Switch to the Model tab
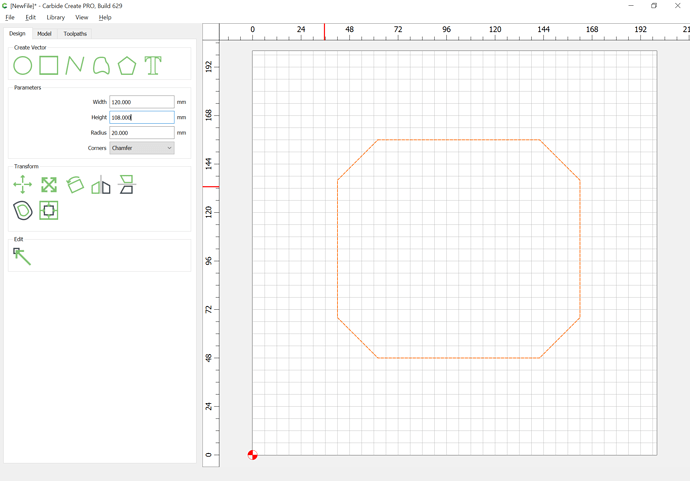Image resolution: width=690 pixels, height=481 pixels. 44,34
